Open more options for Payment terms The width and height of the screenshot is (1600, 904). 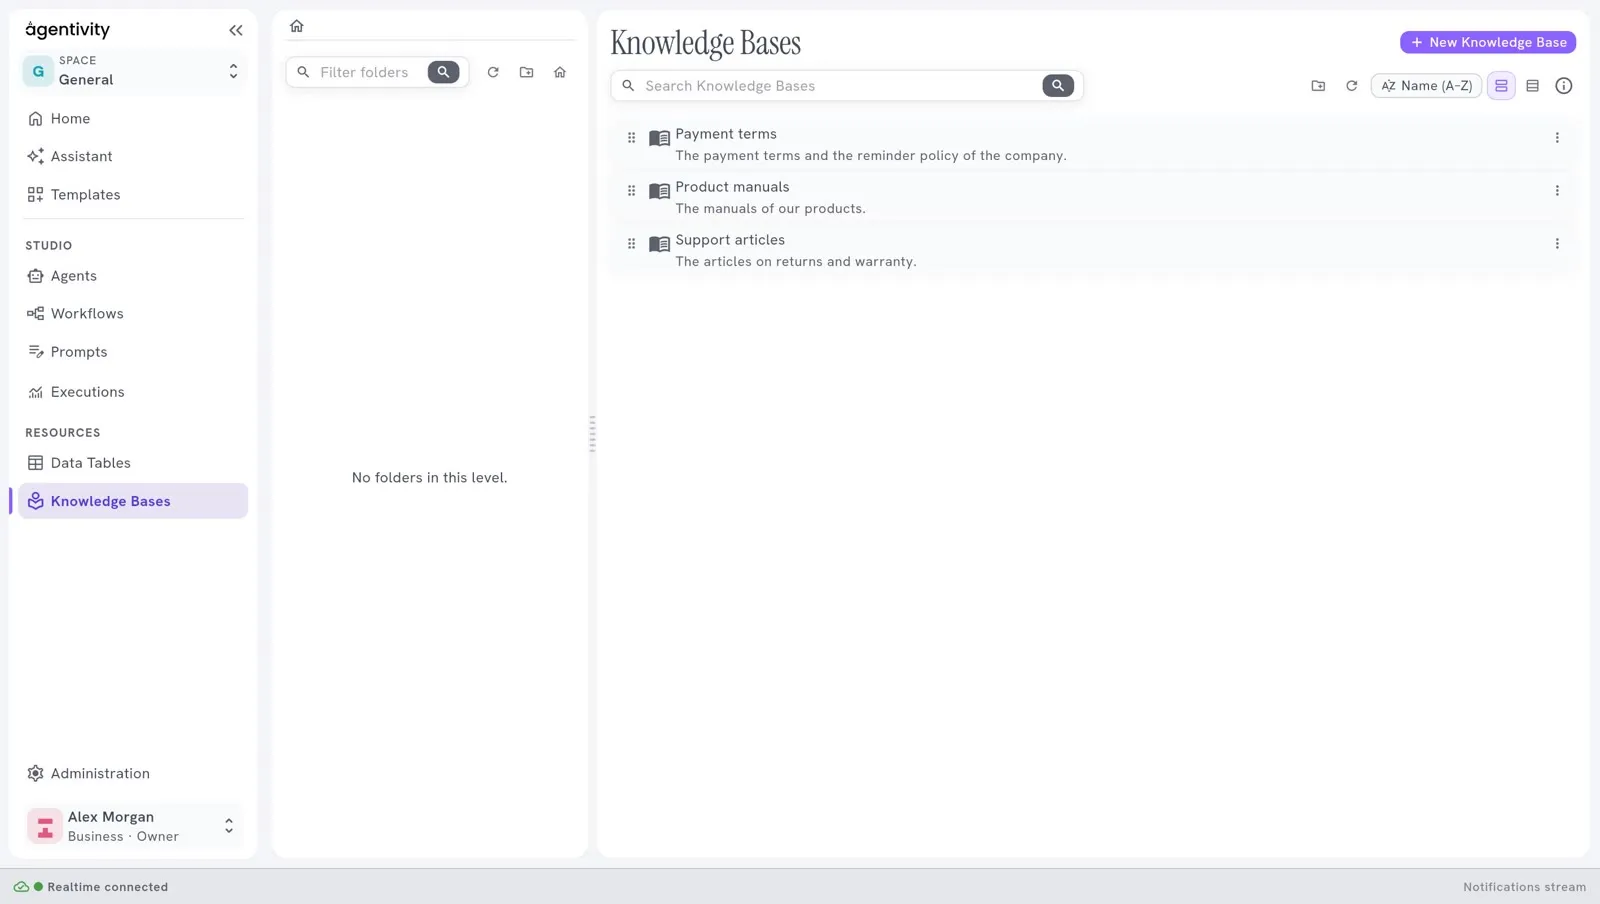1557,138
